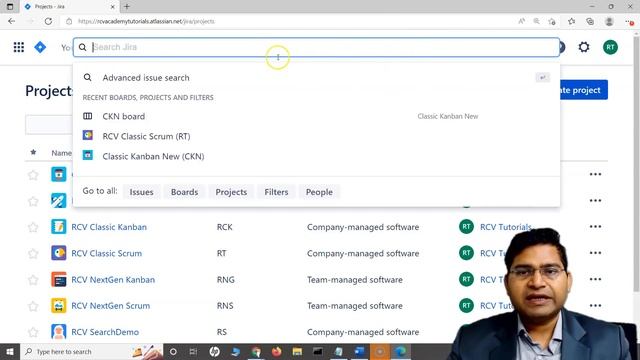Screen dimensions: 640x360
Task: Open more actions for RCV Classic Kanban
Action: click(x=596, y=227)
